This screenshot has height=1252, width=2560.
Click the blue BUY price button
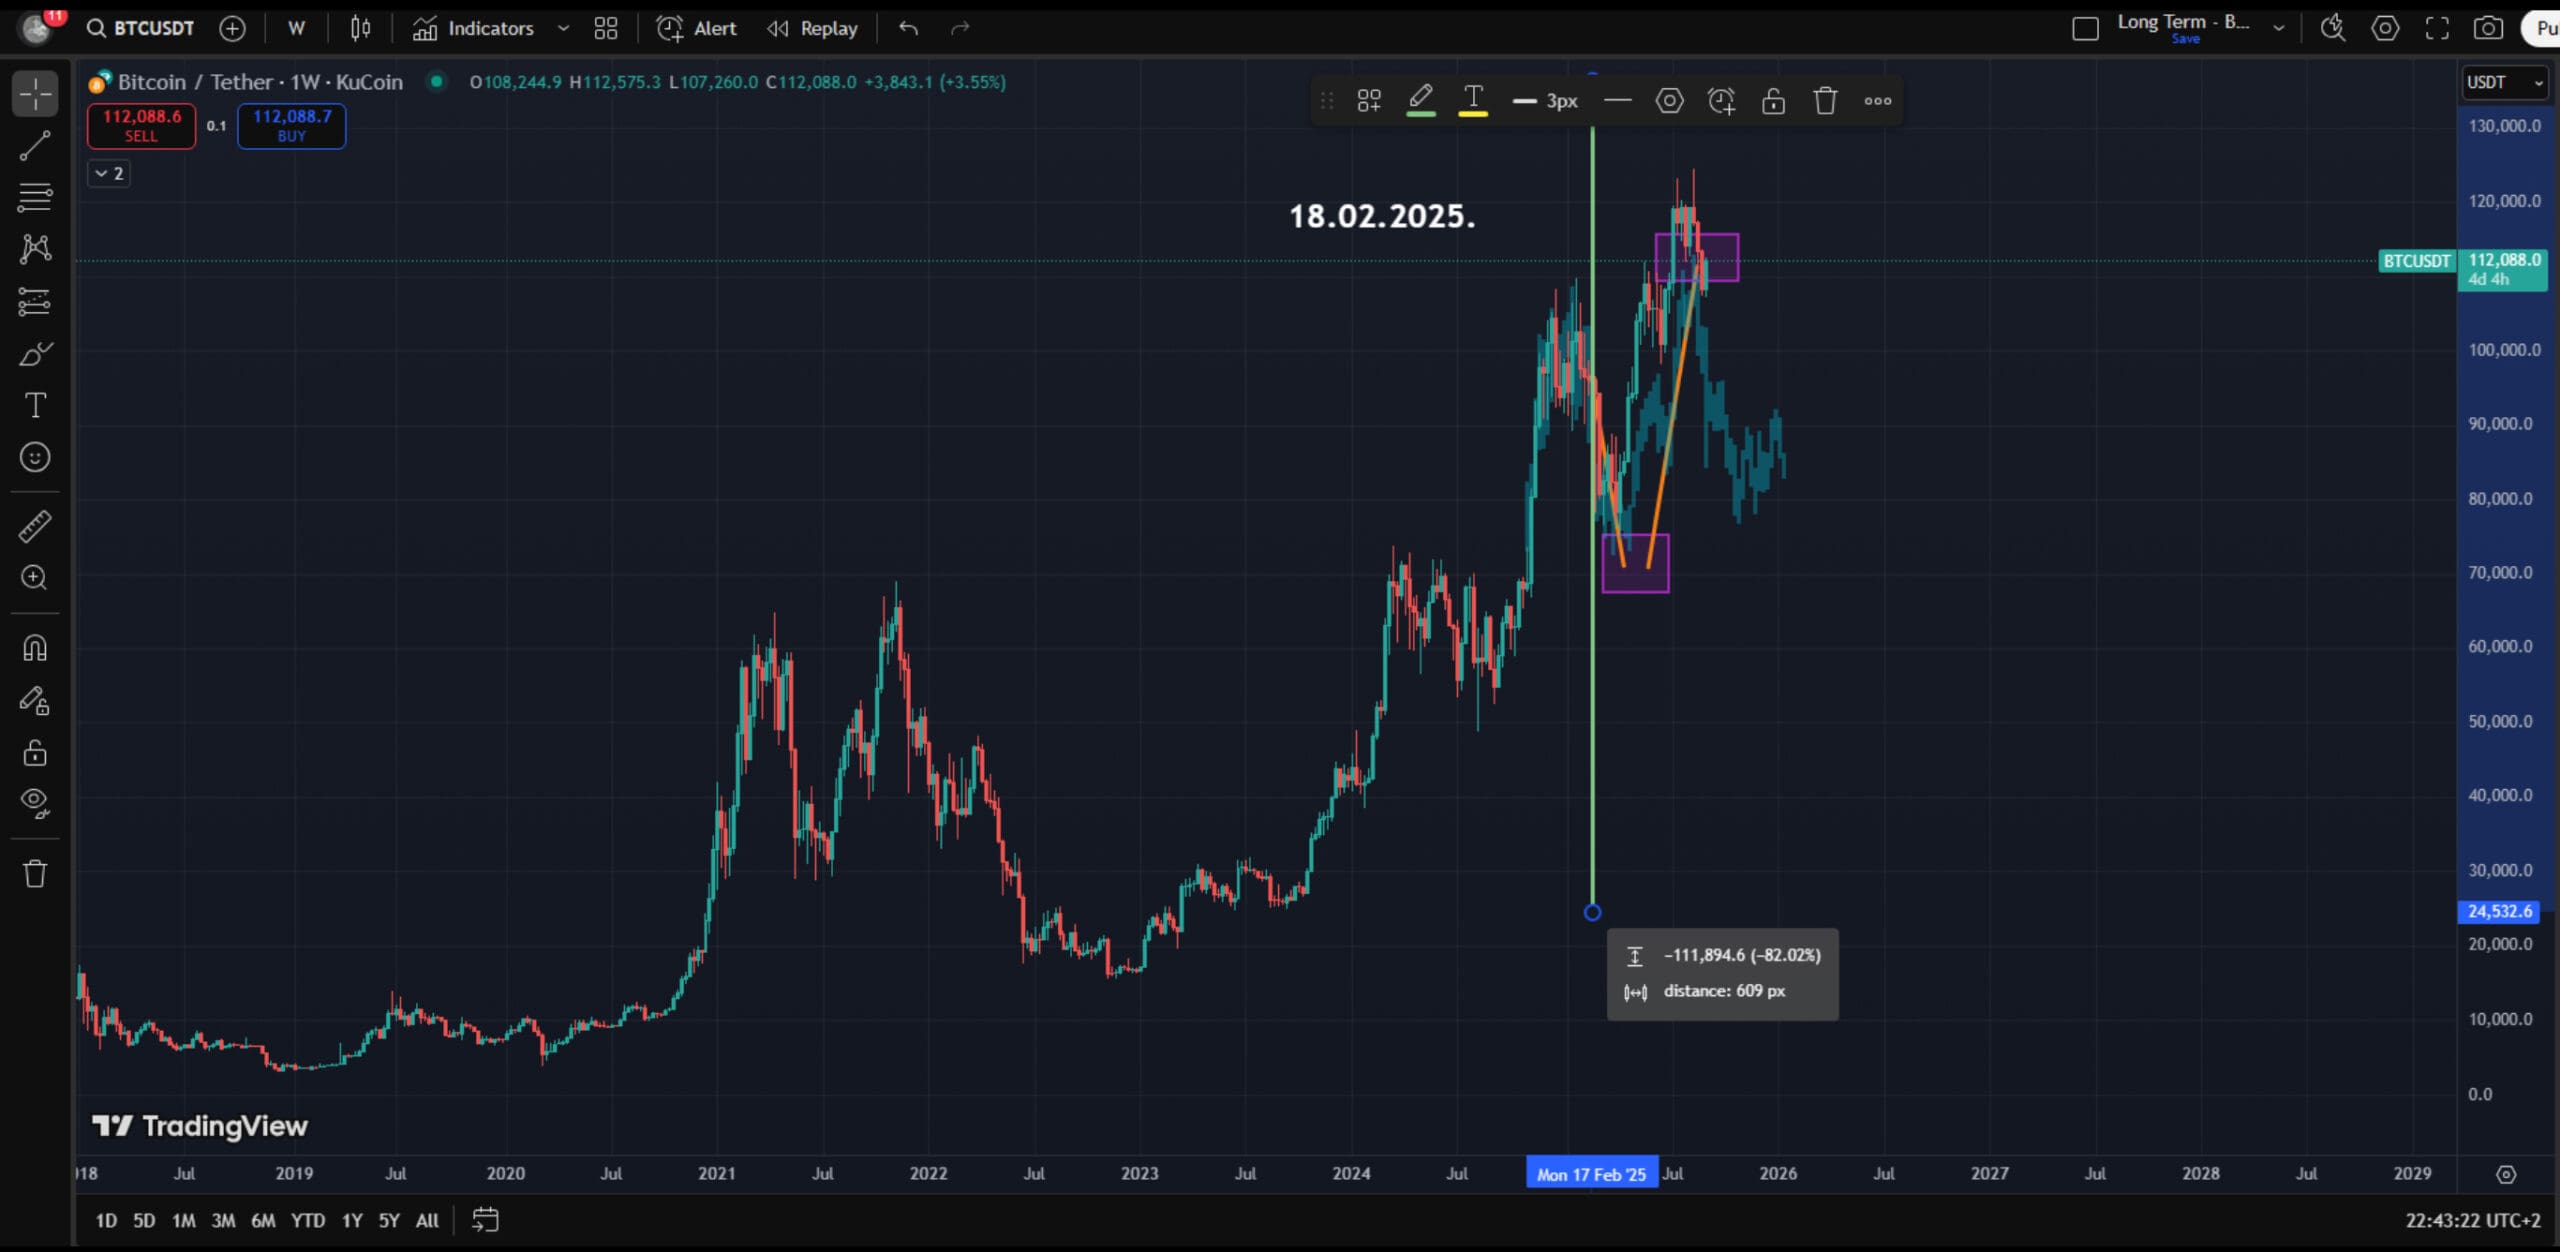click(x=291, y=126)
